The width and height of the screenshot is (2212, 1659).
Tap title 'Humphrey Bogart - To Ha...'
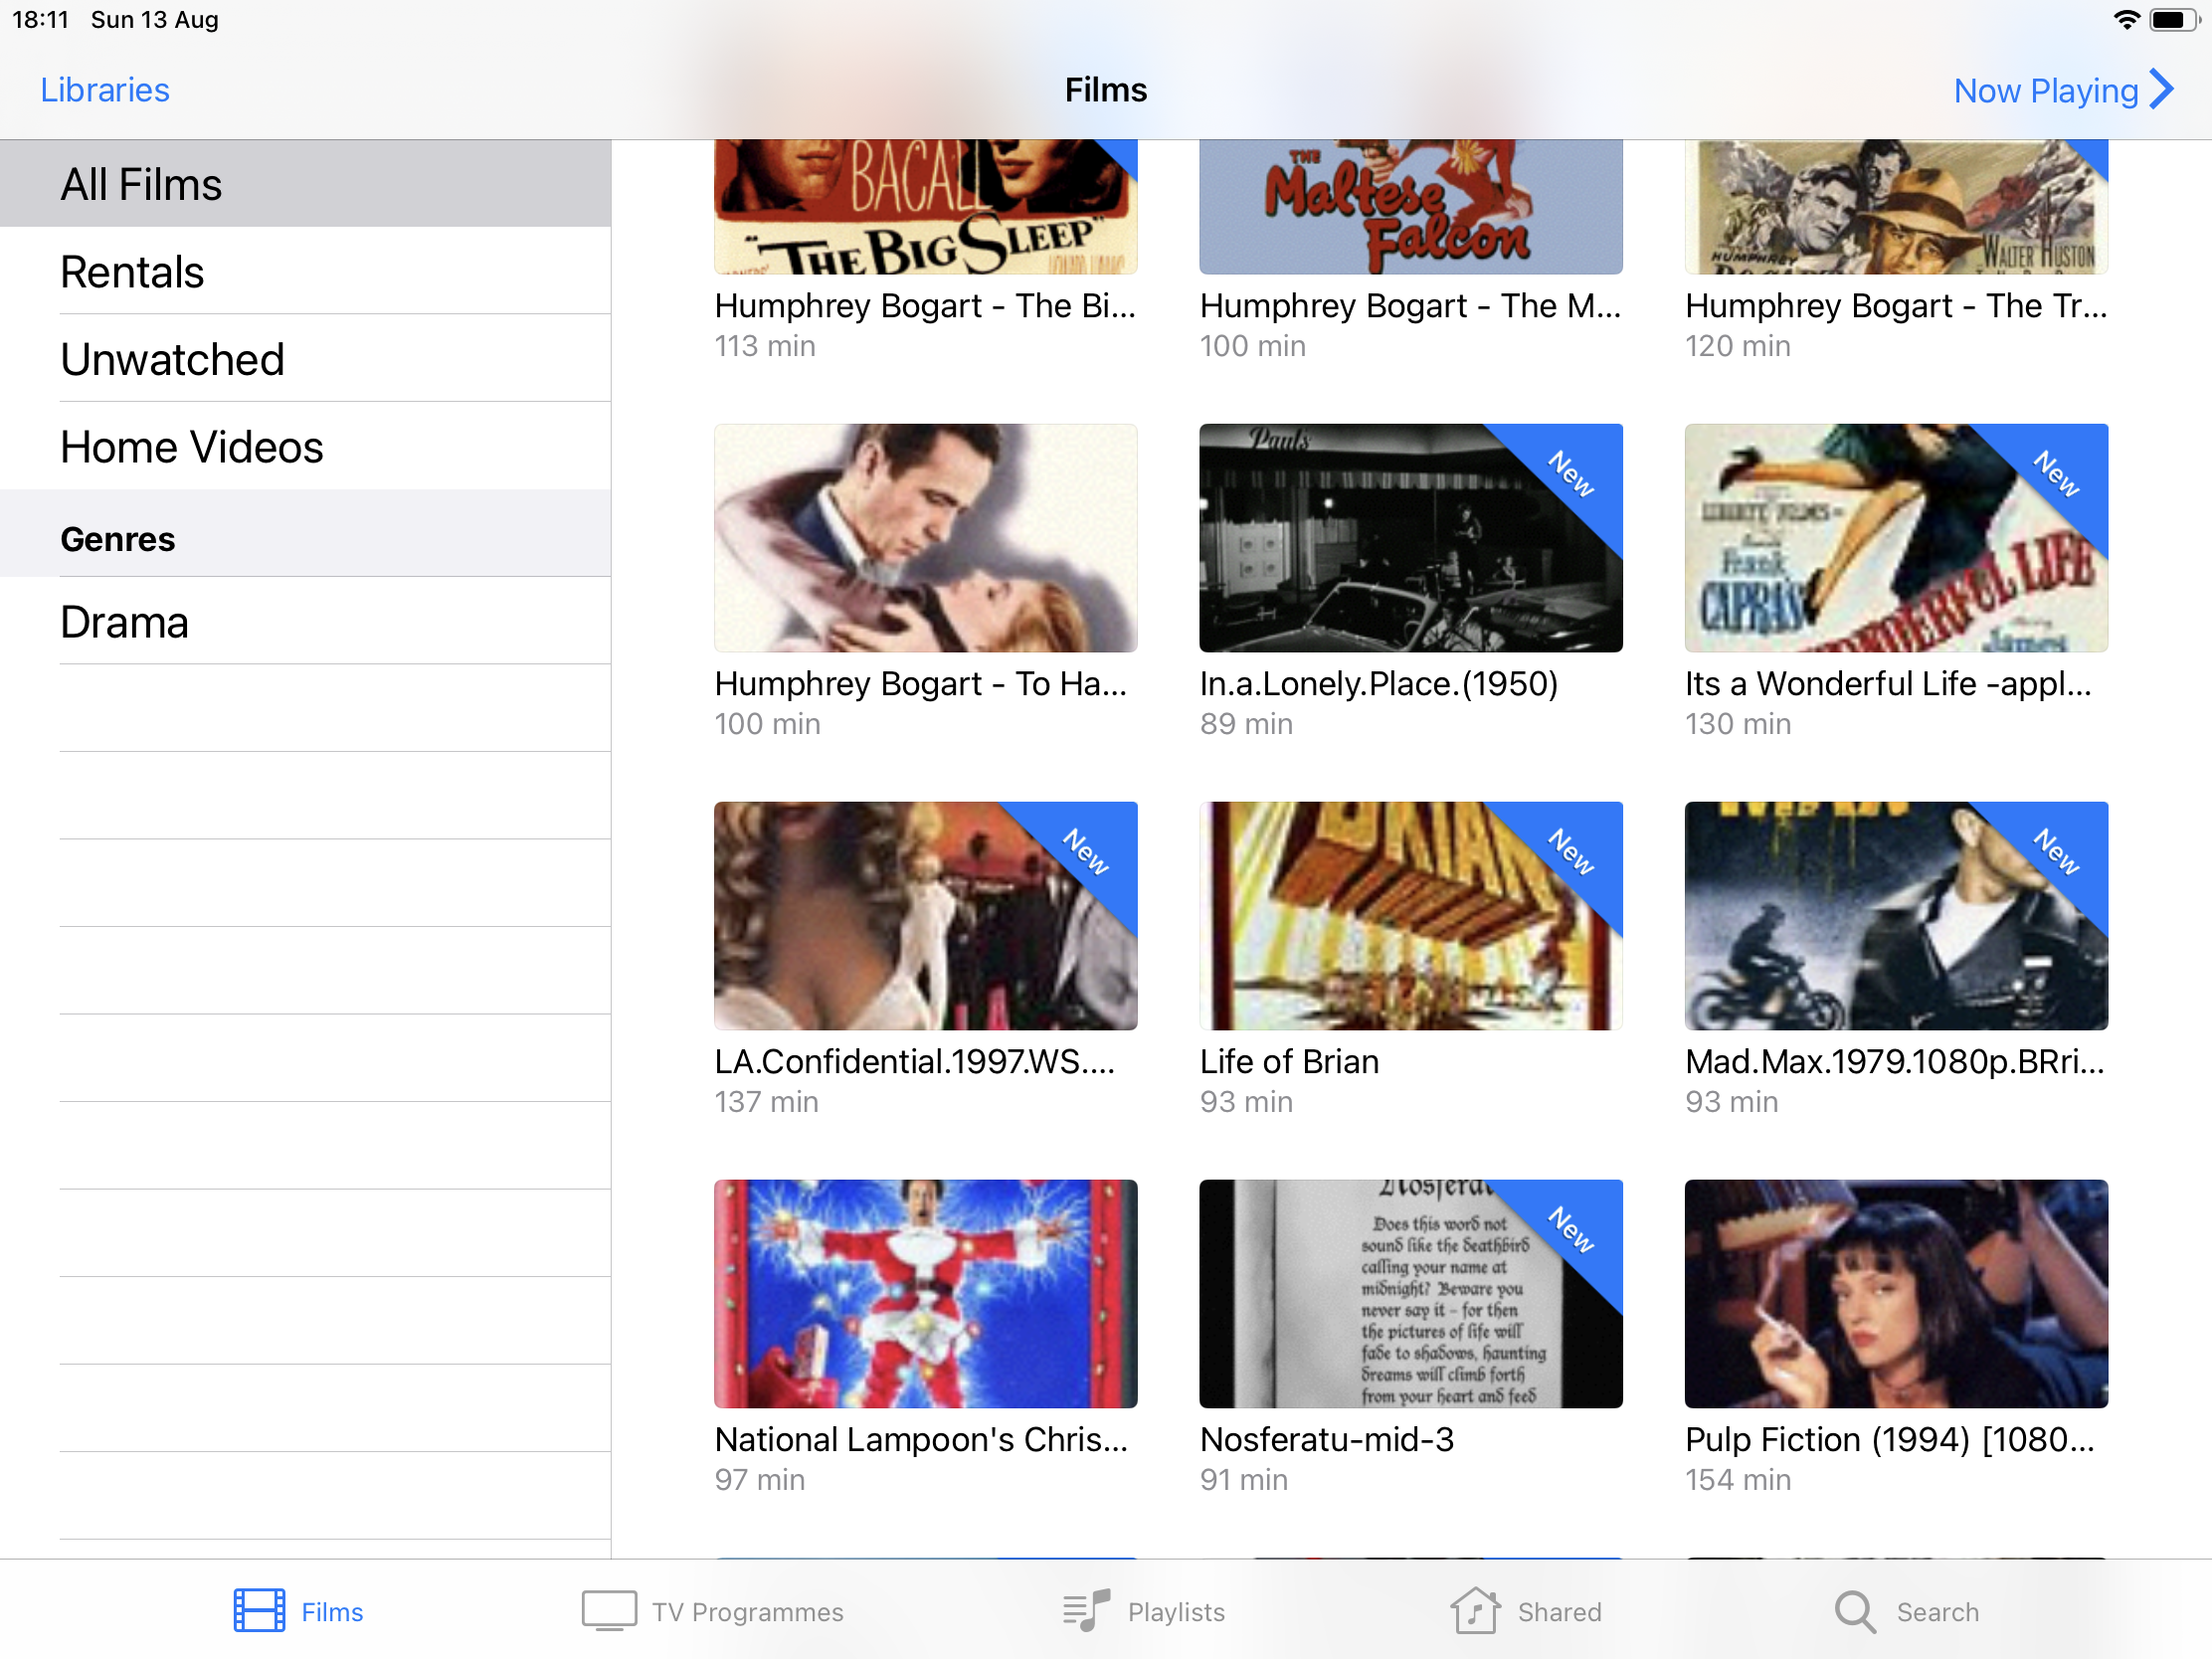tap(920, 684)
